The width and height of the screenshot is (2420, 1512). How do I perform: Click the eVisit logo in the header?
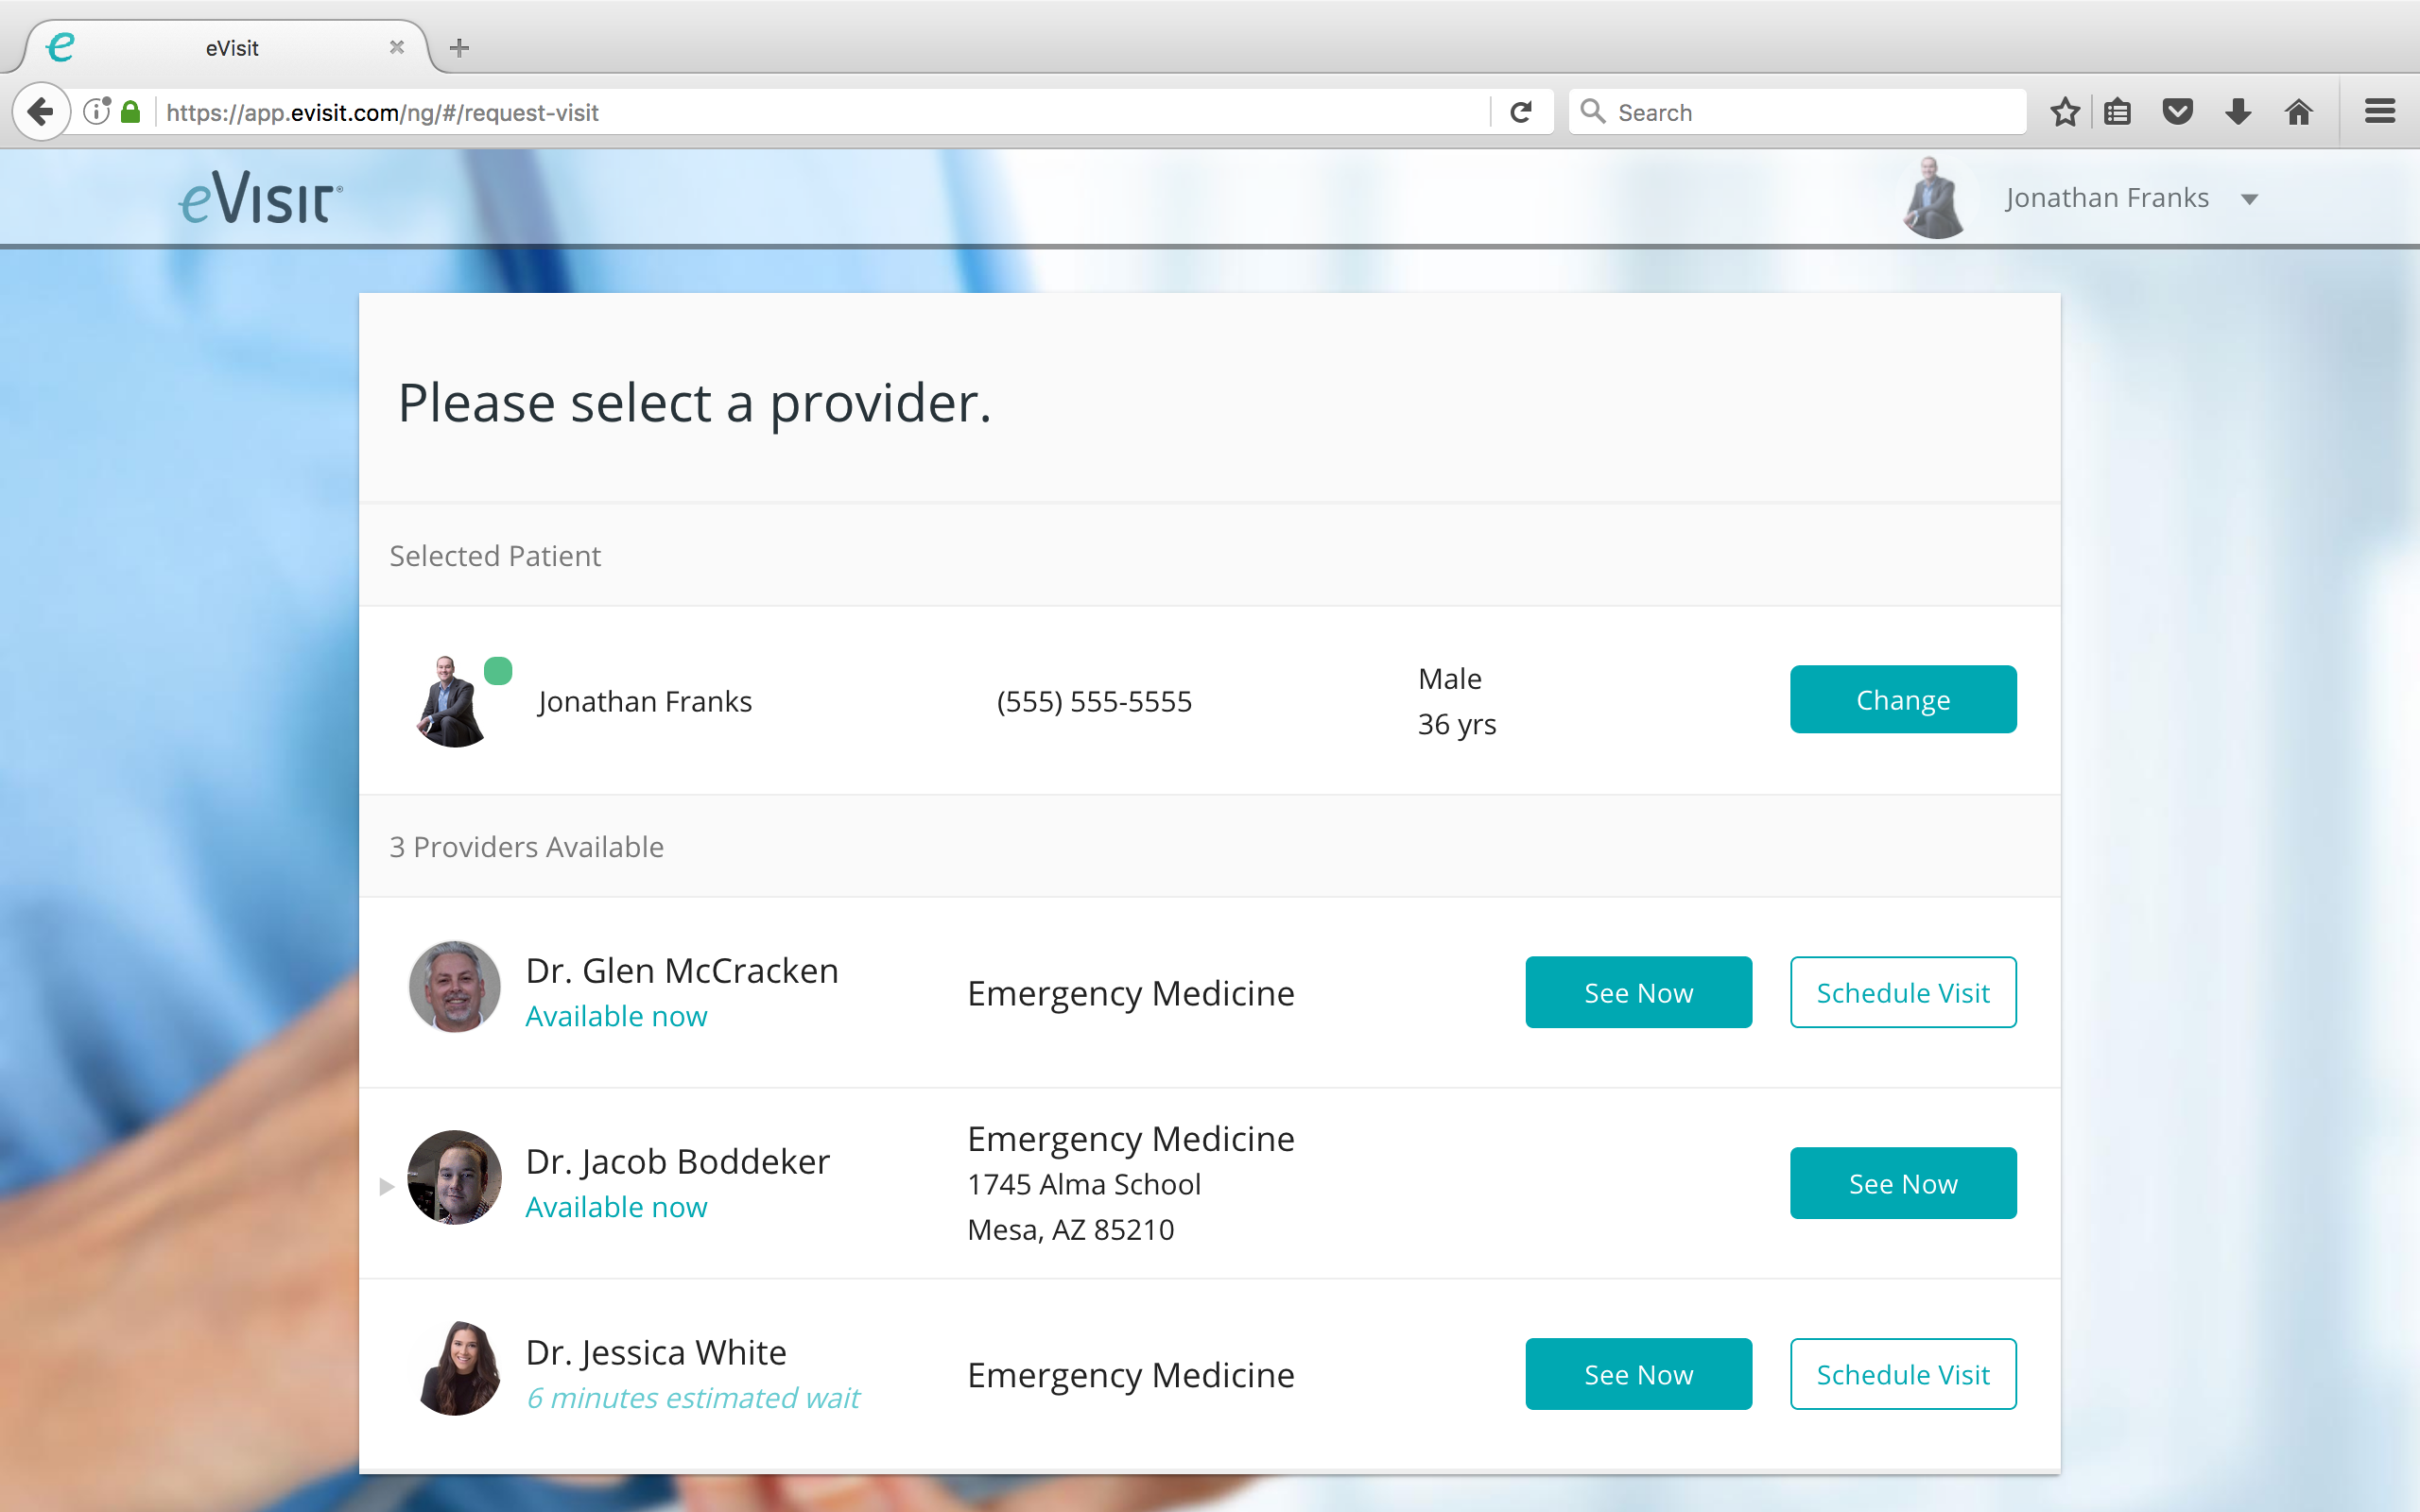[259, 196]
